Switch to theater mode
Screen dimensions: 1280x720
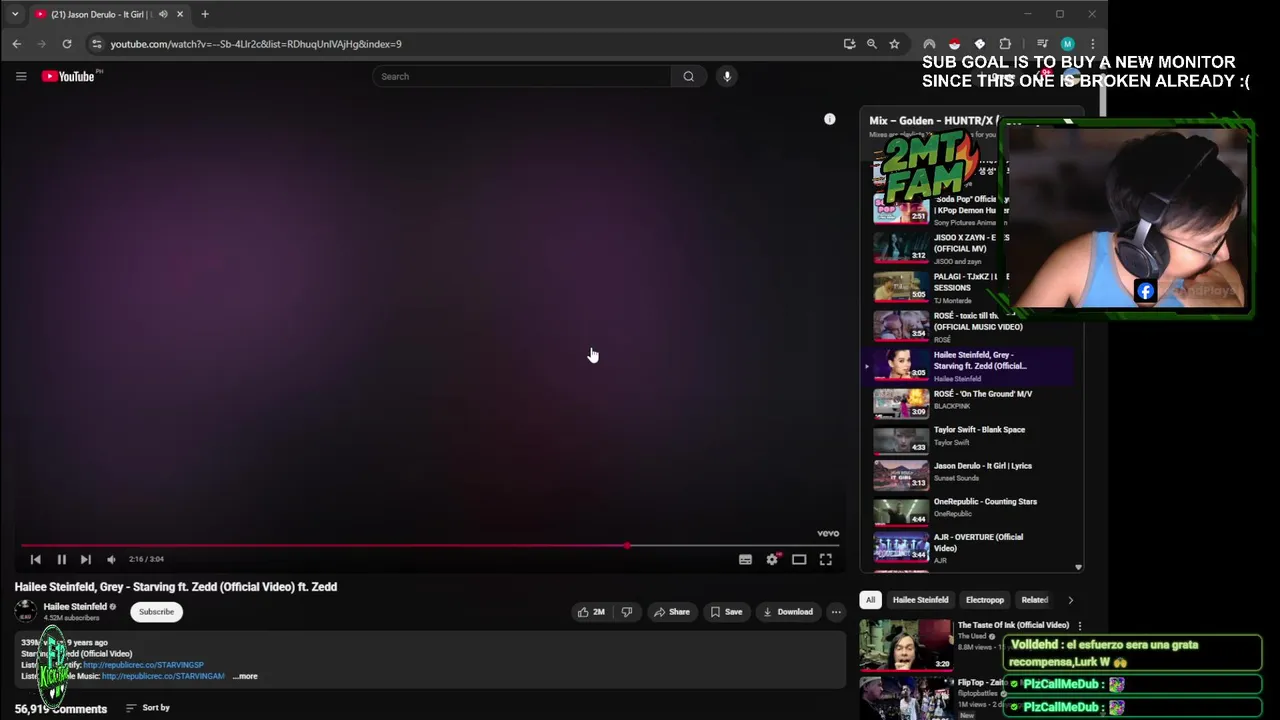[x=799, y=560]
